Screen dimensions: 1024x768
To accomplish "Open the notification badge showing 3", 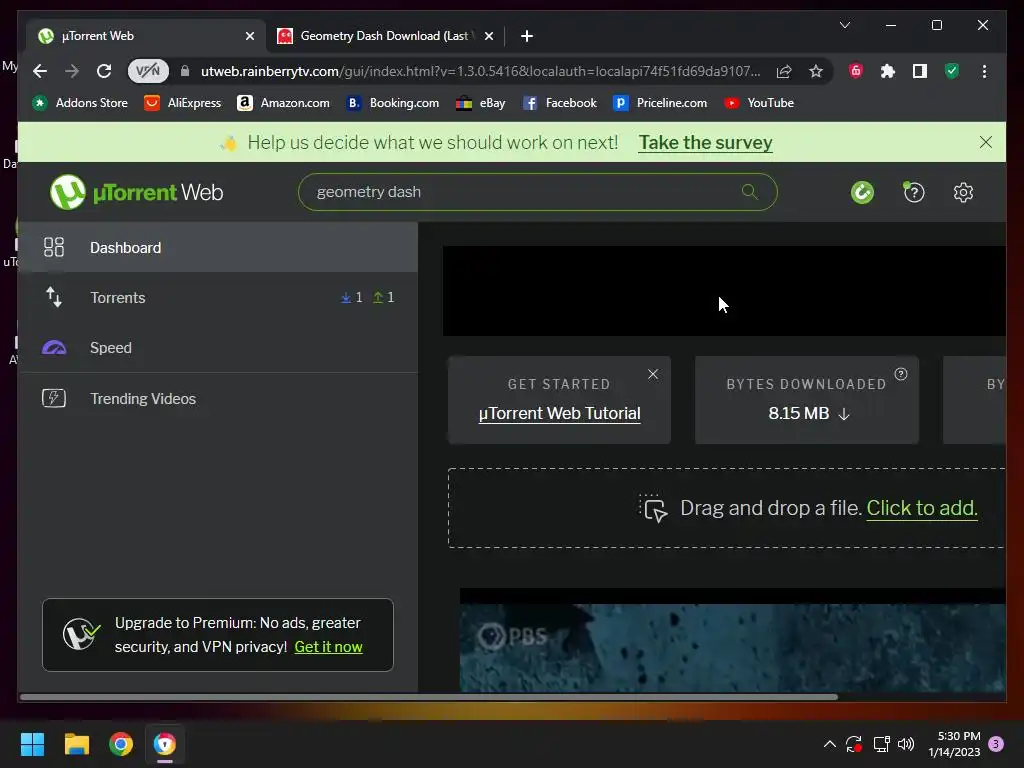I will (x=996, y=744).
